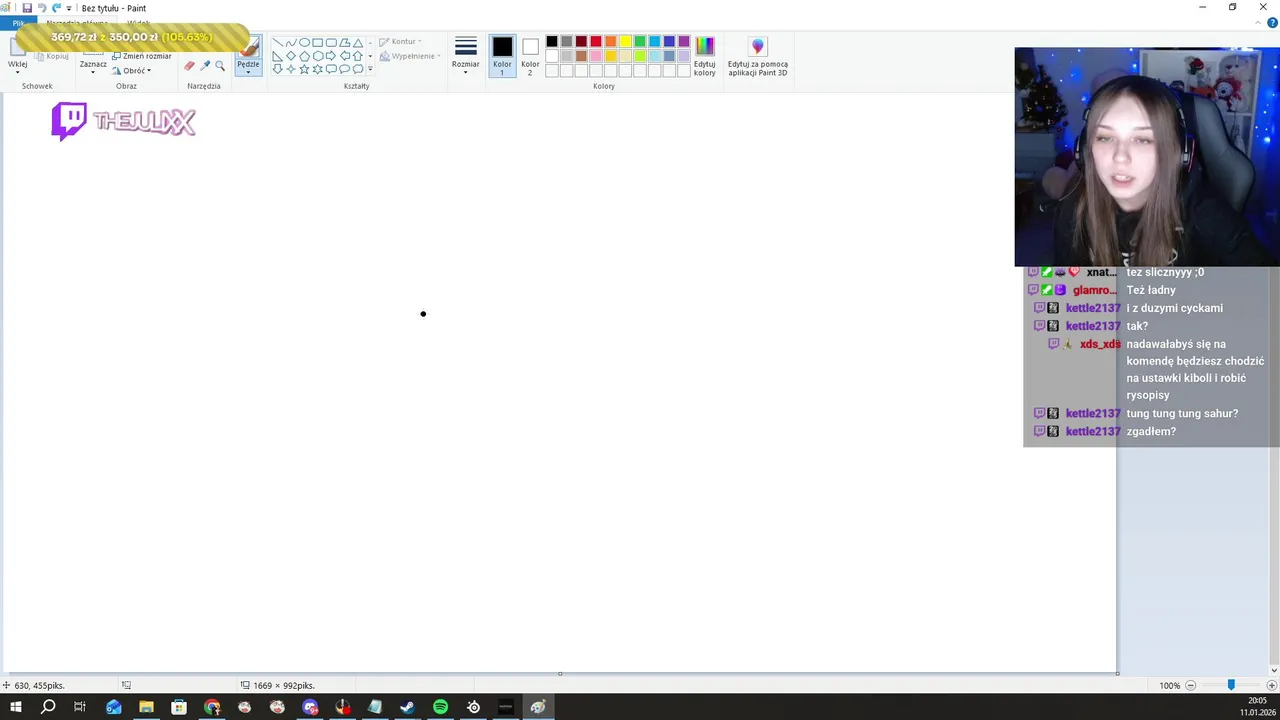Click the '1669 × 992piks.' canvas size text

click(x=284, y=685)
